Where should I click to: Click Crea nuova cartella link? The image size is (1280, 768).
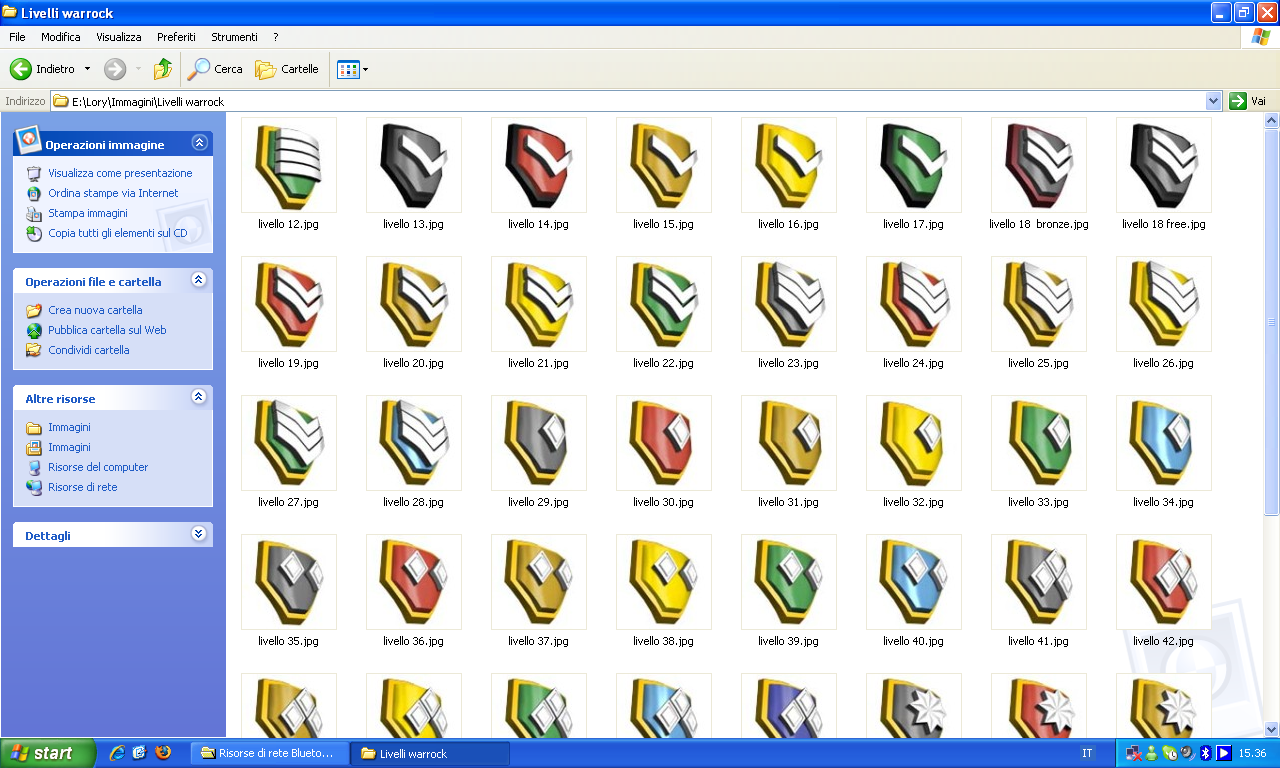(x=95, y=310)
